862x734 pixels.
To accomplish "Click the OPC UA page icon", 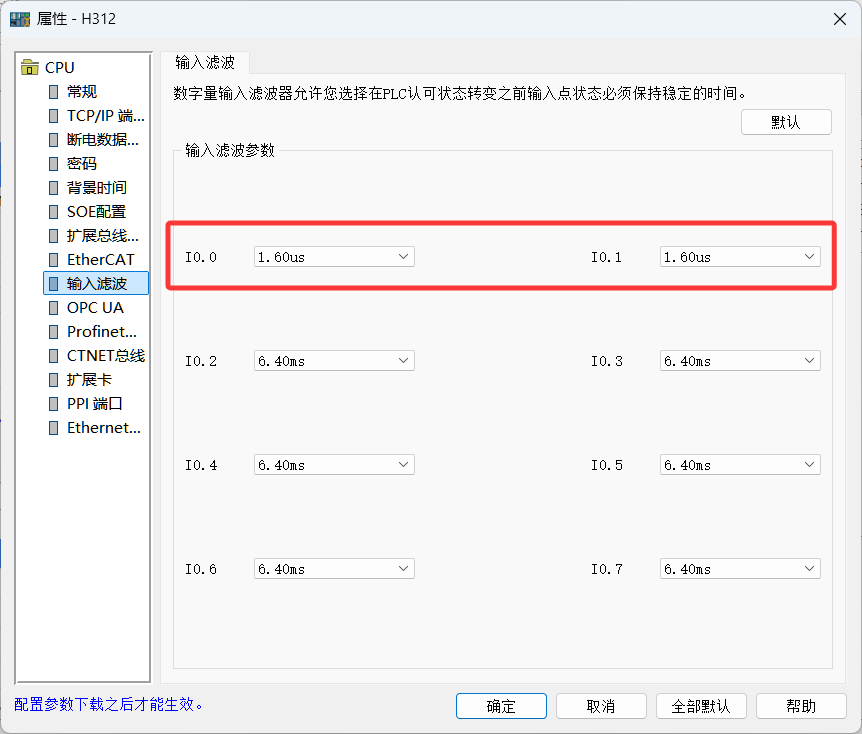I will tap(53, 307).
